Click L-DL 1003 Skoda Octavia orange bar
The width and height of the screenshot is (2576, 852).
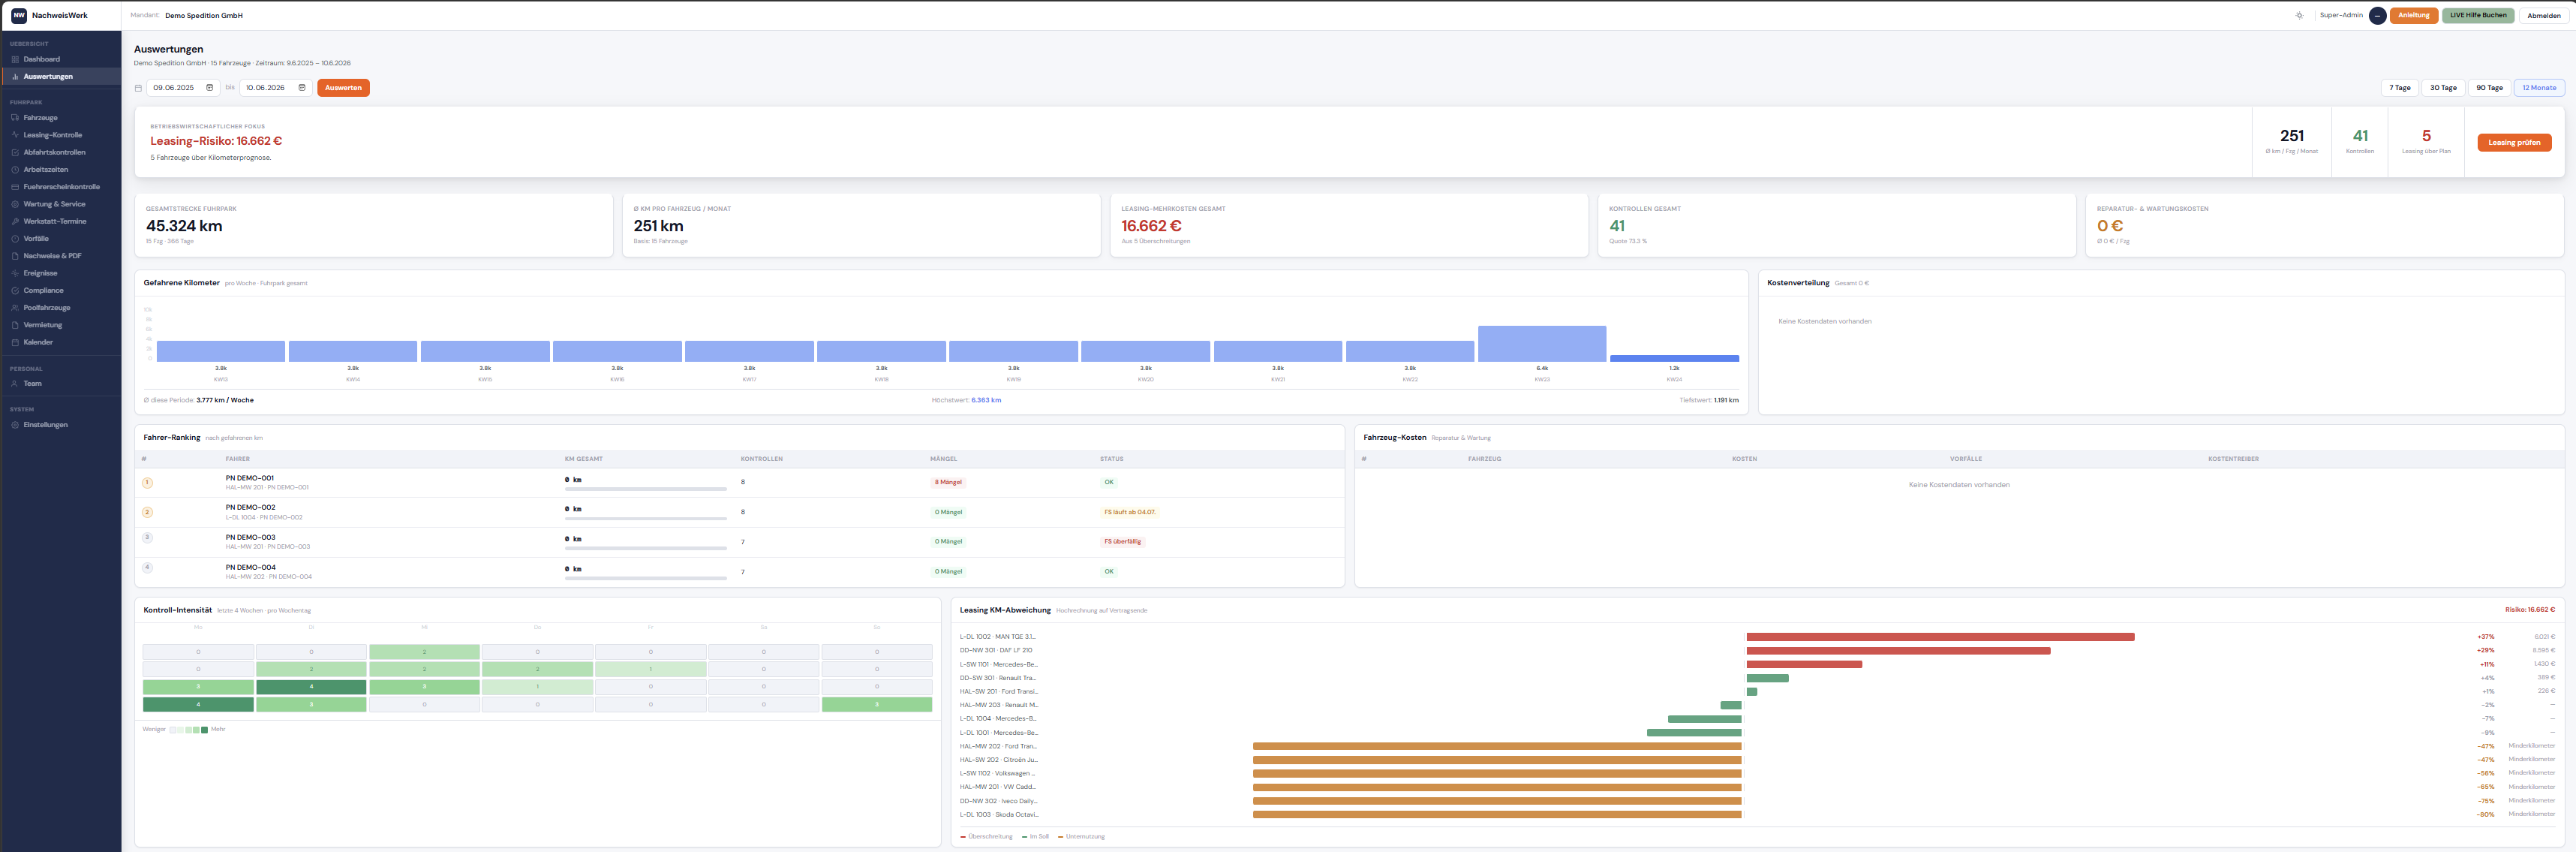tap(1497, 815)
